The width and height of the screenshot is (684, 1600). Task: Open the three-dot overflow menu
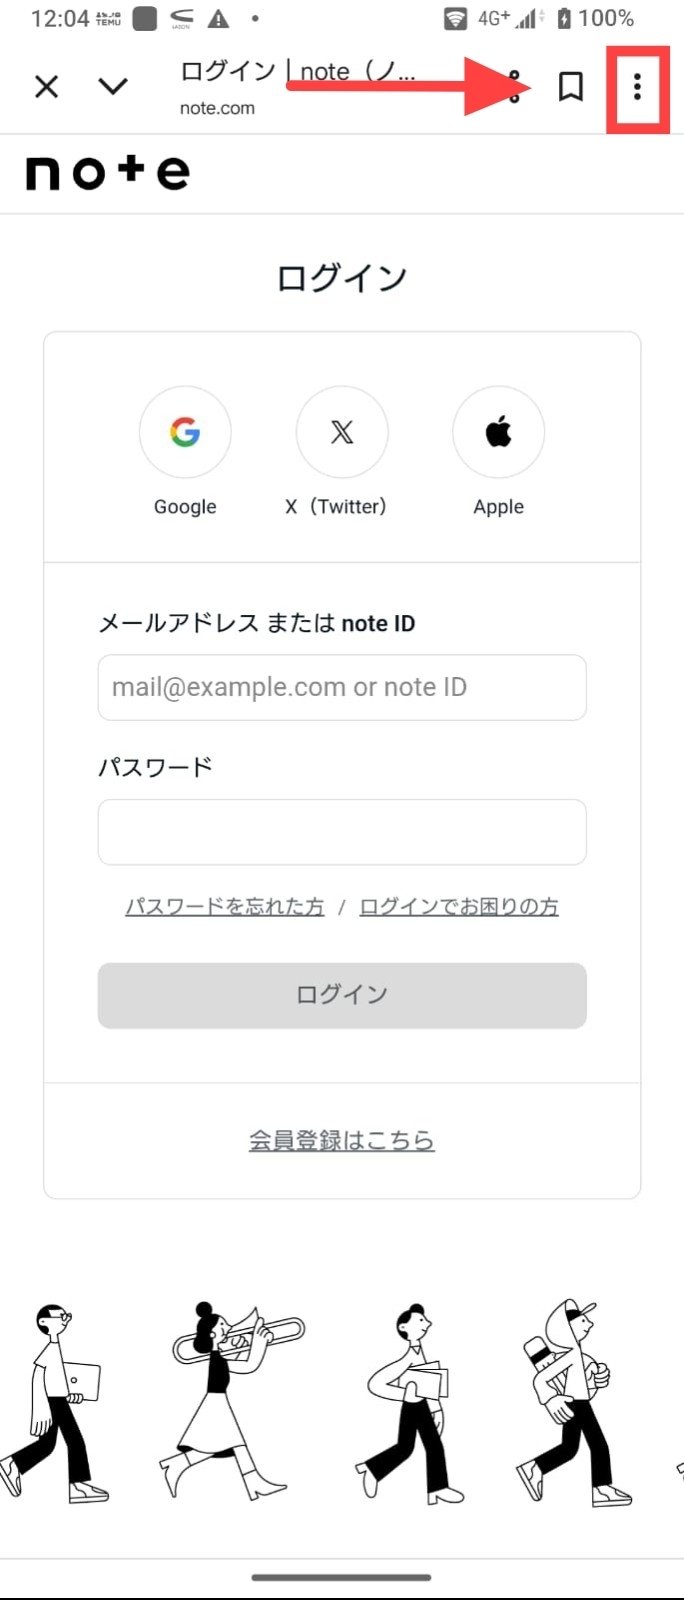(x=637, y=87)
